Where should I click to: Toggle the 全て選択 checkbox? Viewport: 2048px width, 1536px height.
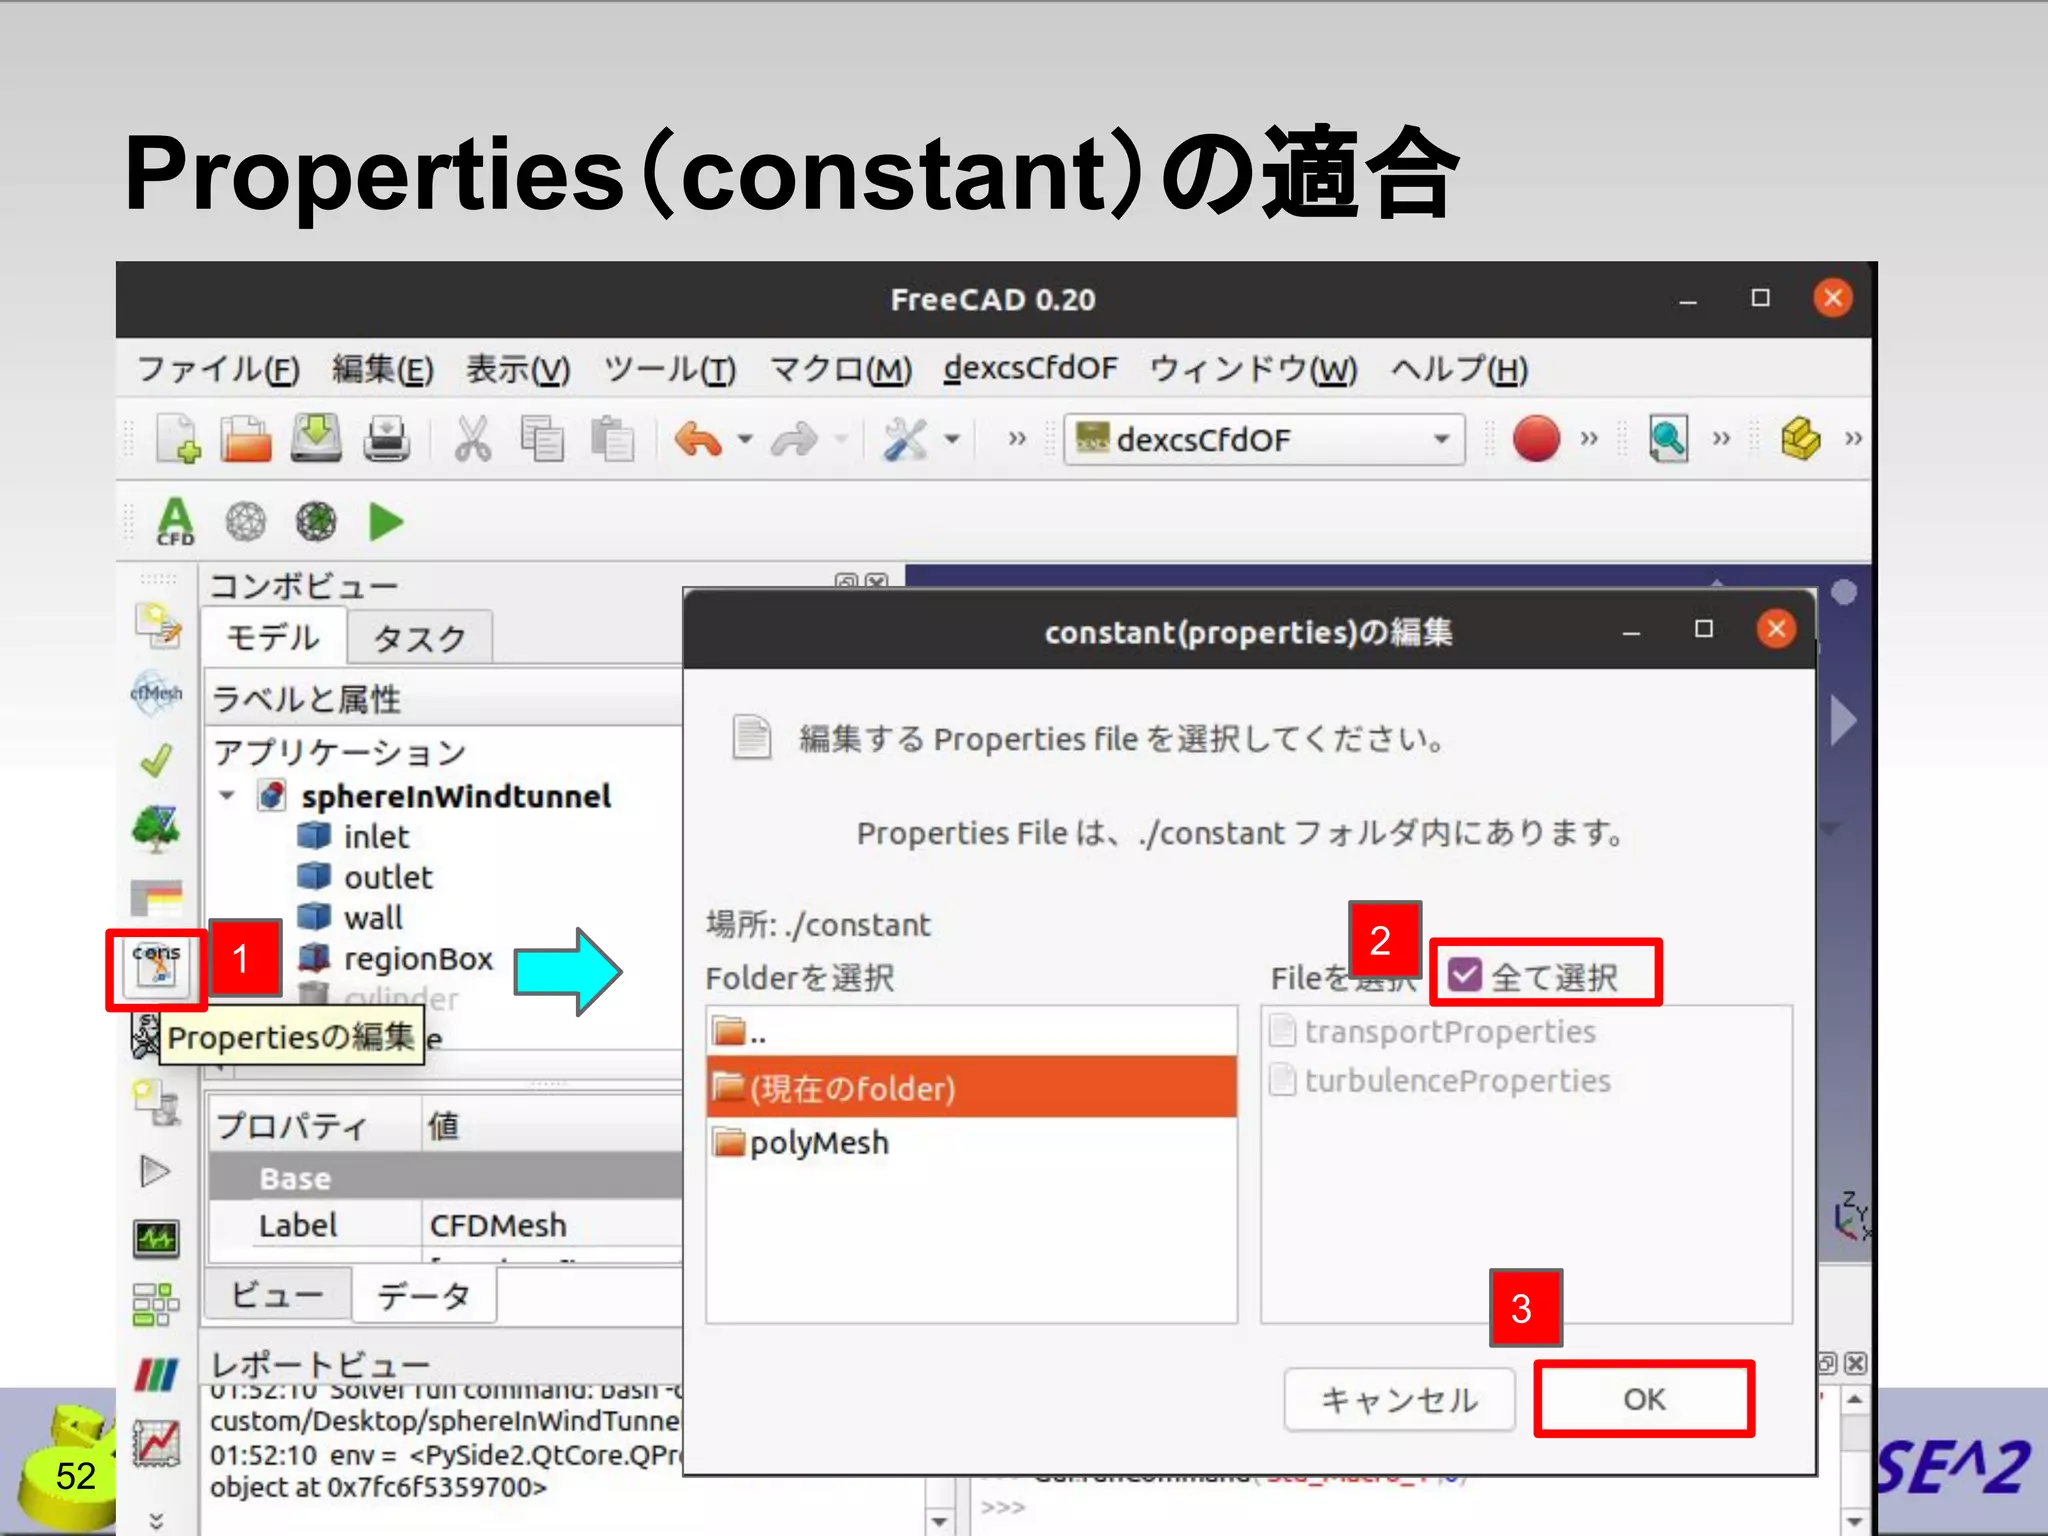(x=1465, y=974)
